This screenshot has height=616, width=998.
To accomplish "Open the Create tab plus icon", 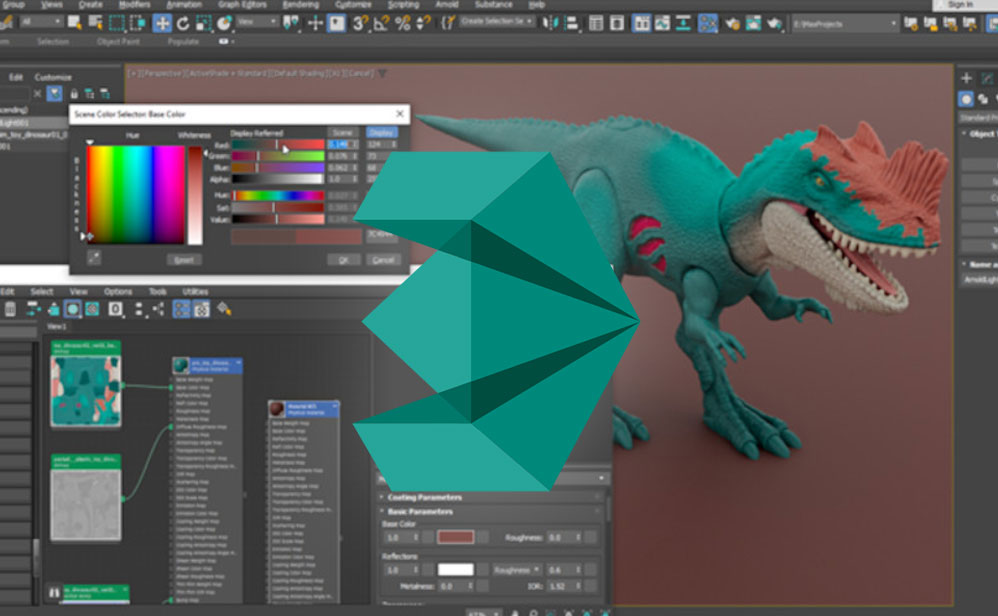I will pos(966,78).
